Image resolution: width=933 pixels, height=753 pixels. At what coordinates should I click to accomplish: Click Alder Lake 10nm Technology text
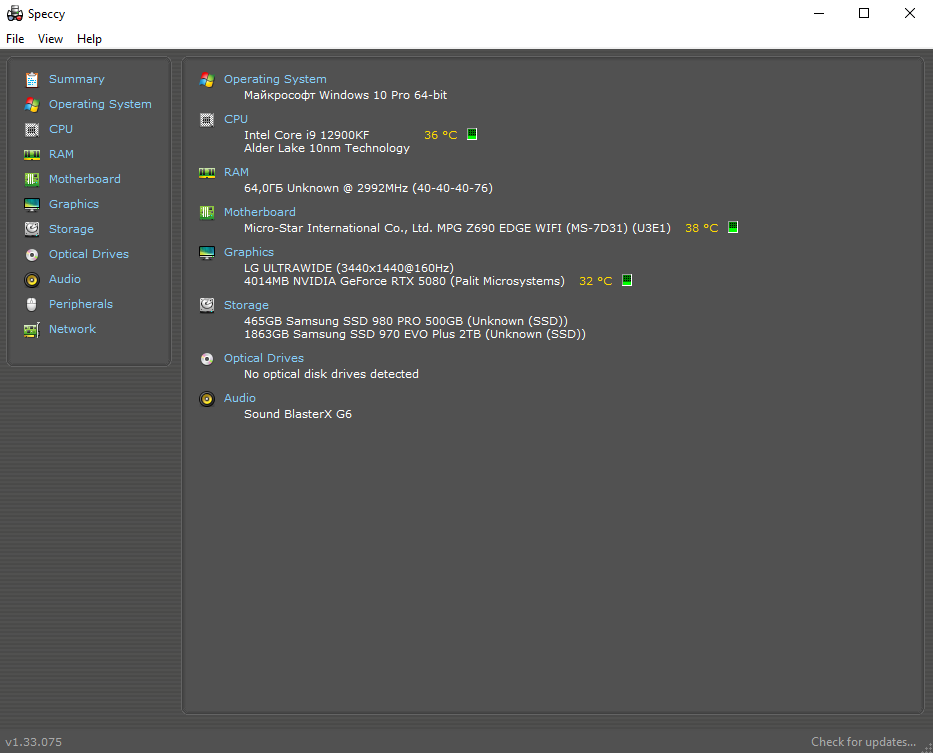coord(327,148)
